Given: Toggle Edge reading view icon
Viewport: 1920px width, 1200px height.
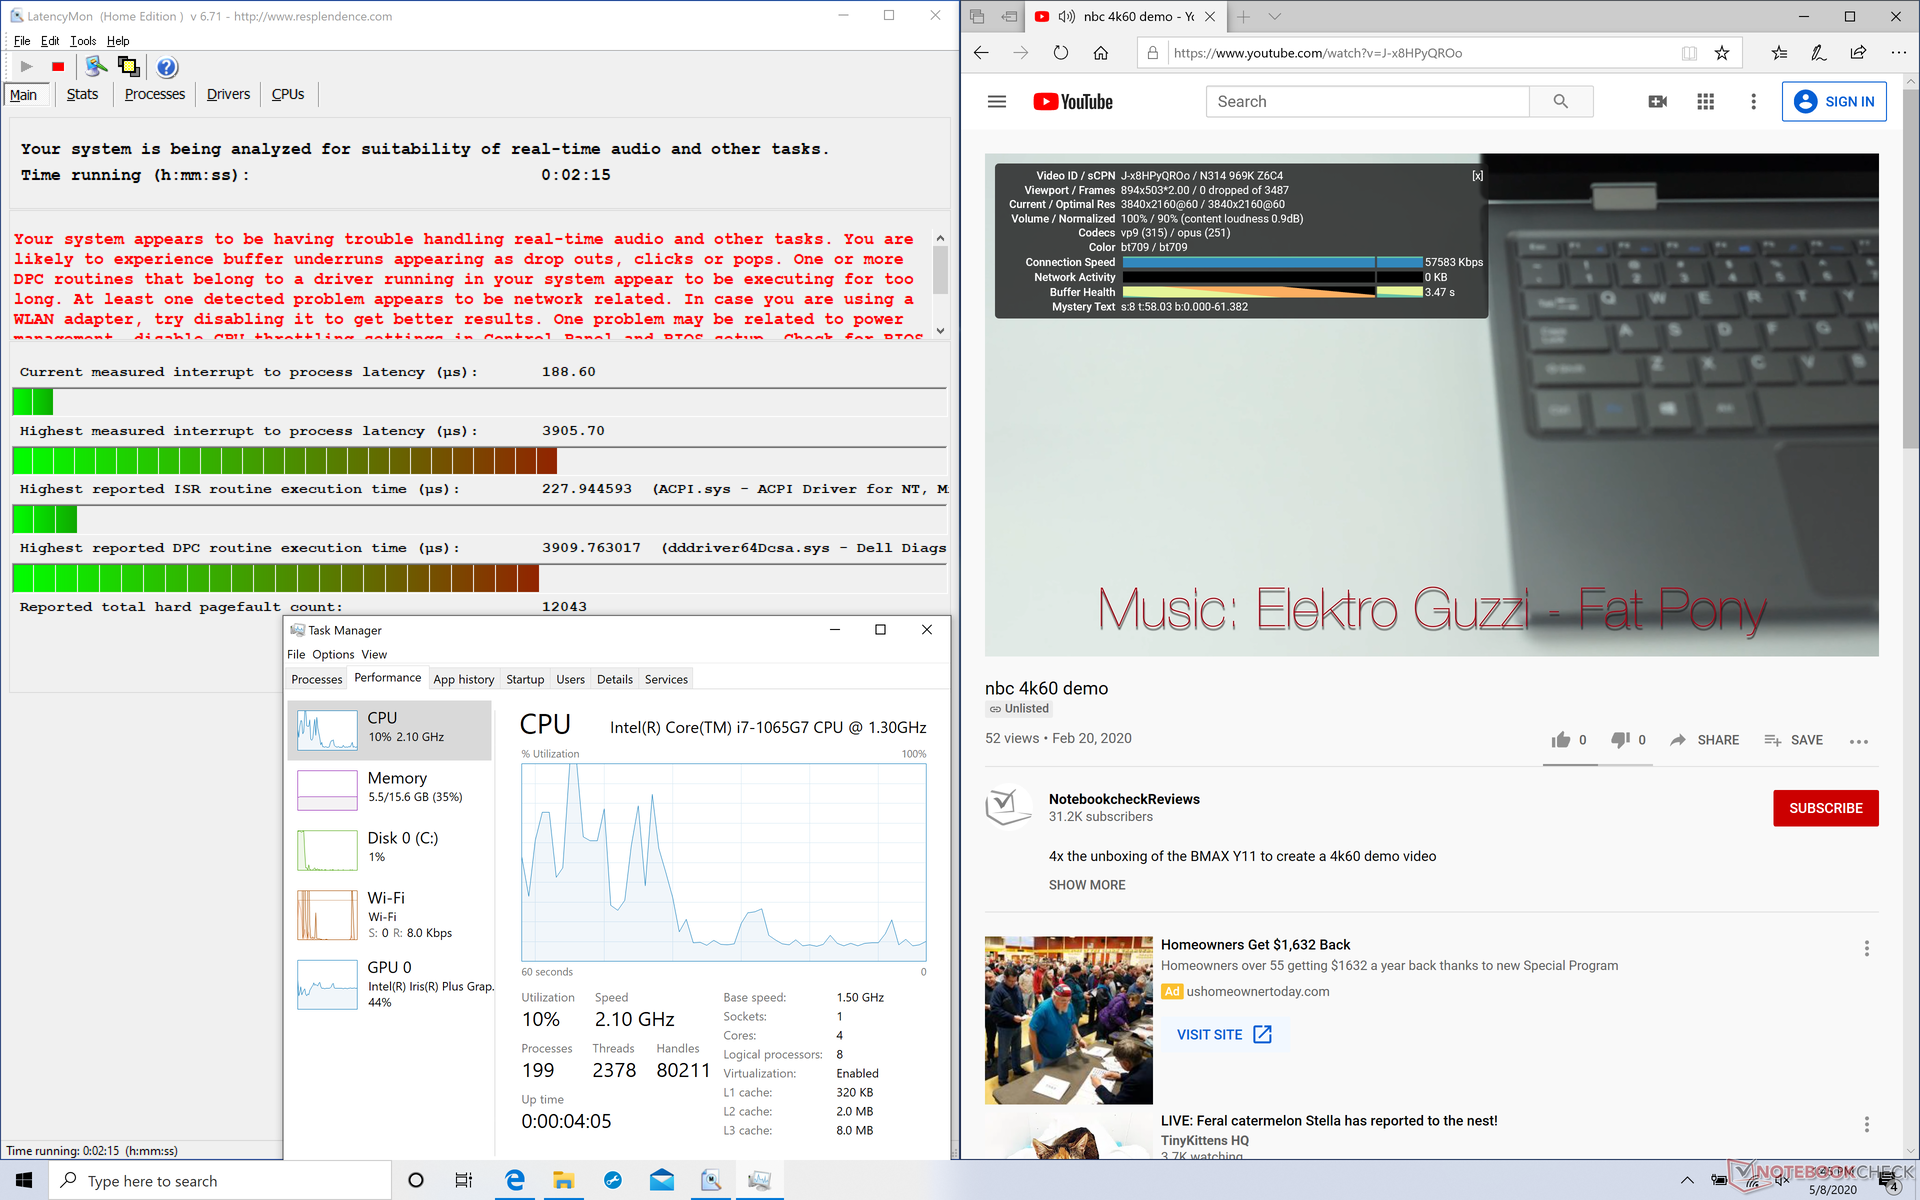Looking at the screenshot, I should [1689, 53].
